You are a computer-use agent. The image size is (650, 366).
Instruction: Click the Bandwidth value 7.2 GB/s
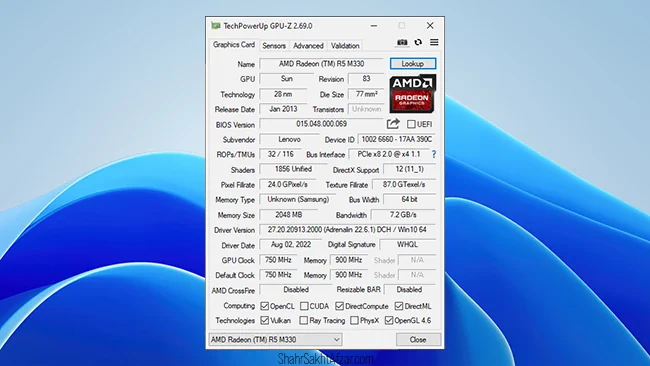click(x=403, y=215)
